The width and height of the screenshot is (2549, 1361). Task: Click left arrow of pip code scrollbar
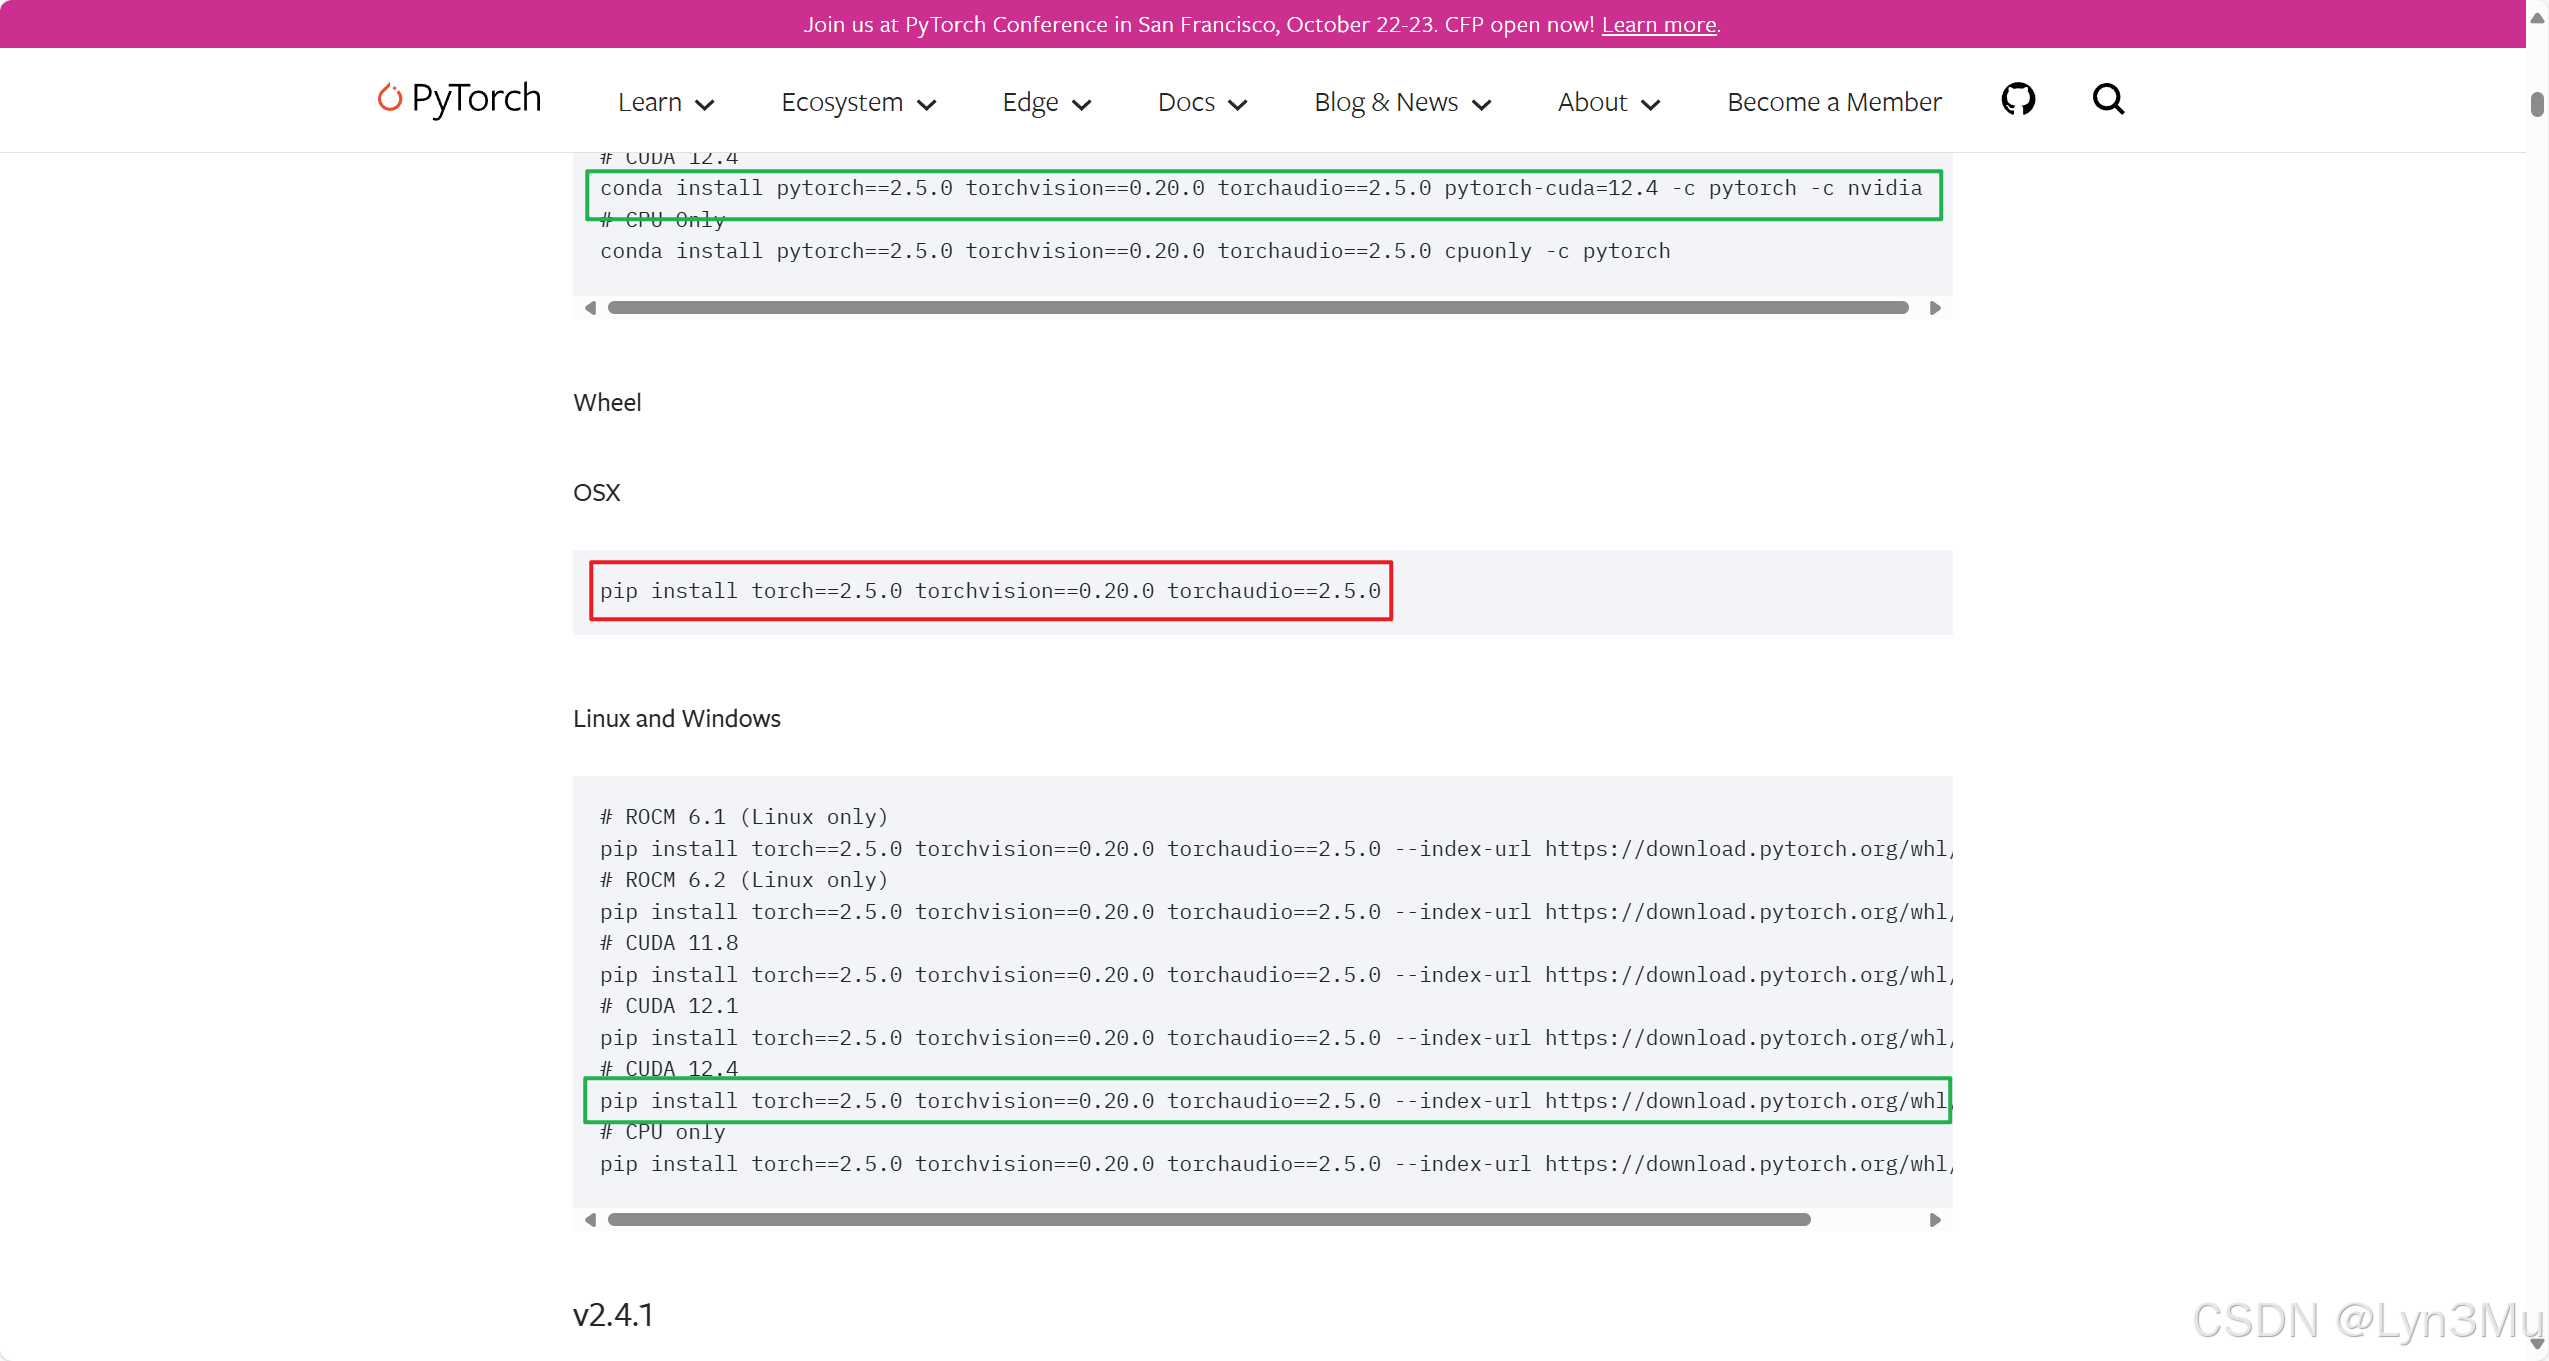pyautogui.click(x=591, y=1220)
